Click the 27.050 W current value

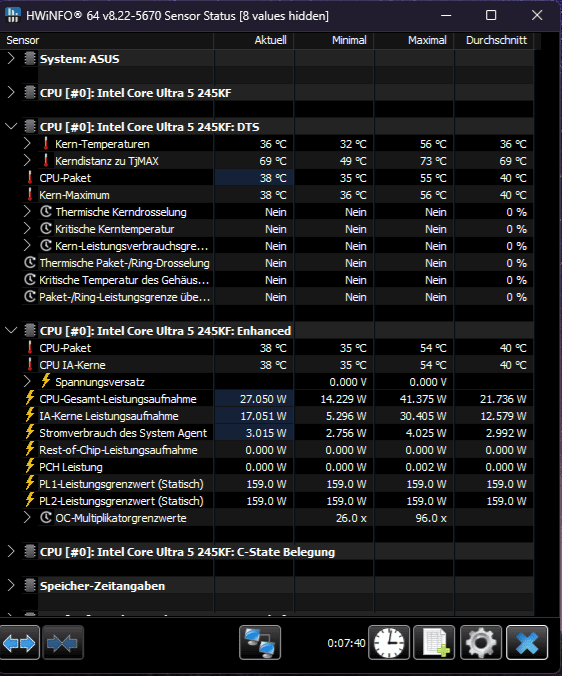[263, 399]
